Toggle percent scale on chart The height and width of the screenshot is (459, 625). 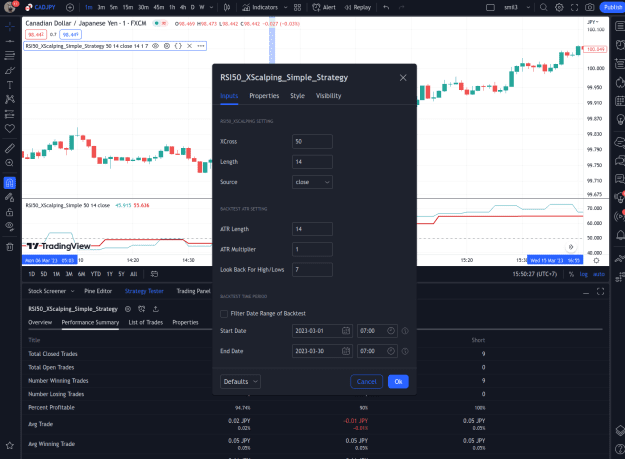(x=571, y=274)
